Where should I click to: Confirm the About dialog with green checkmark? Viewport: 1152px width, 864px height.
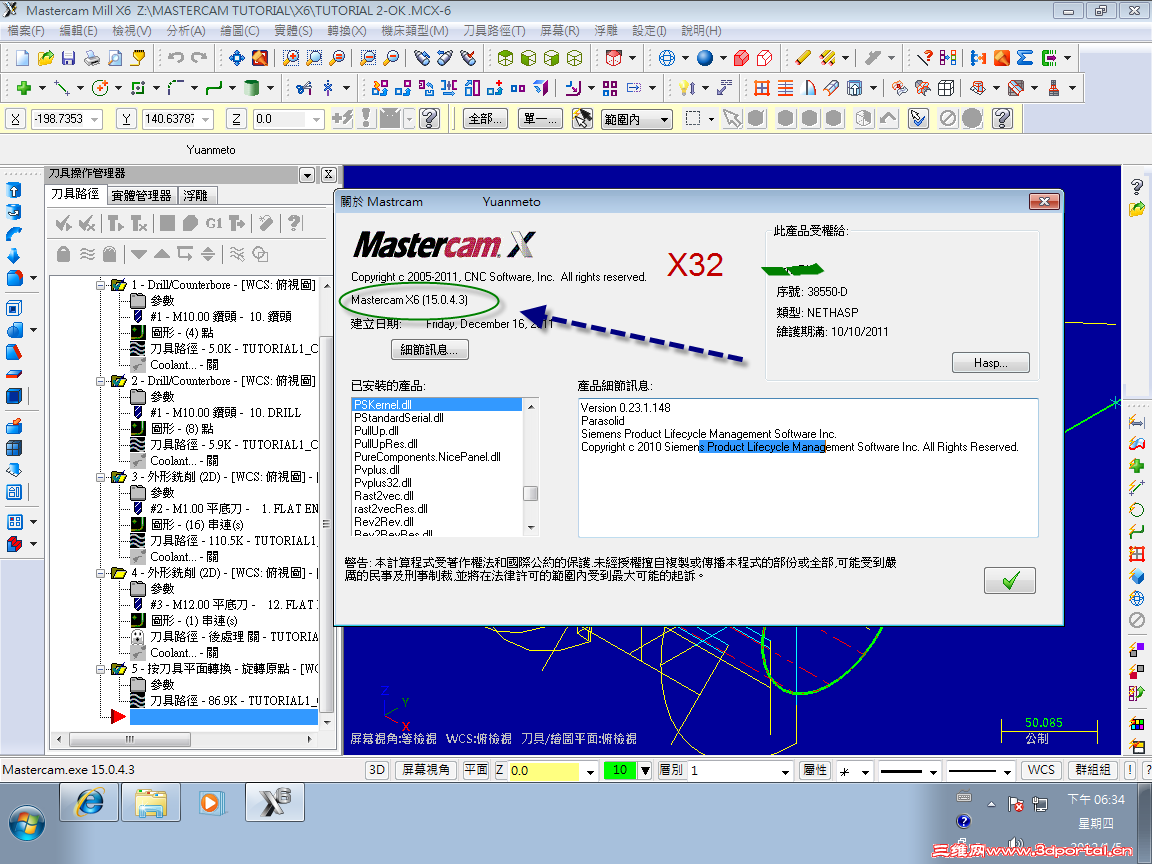tap(1009, 581)
